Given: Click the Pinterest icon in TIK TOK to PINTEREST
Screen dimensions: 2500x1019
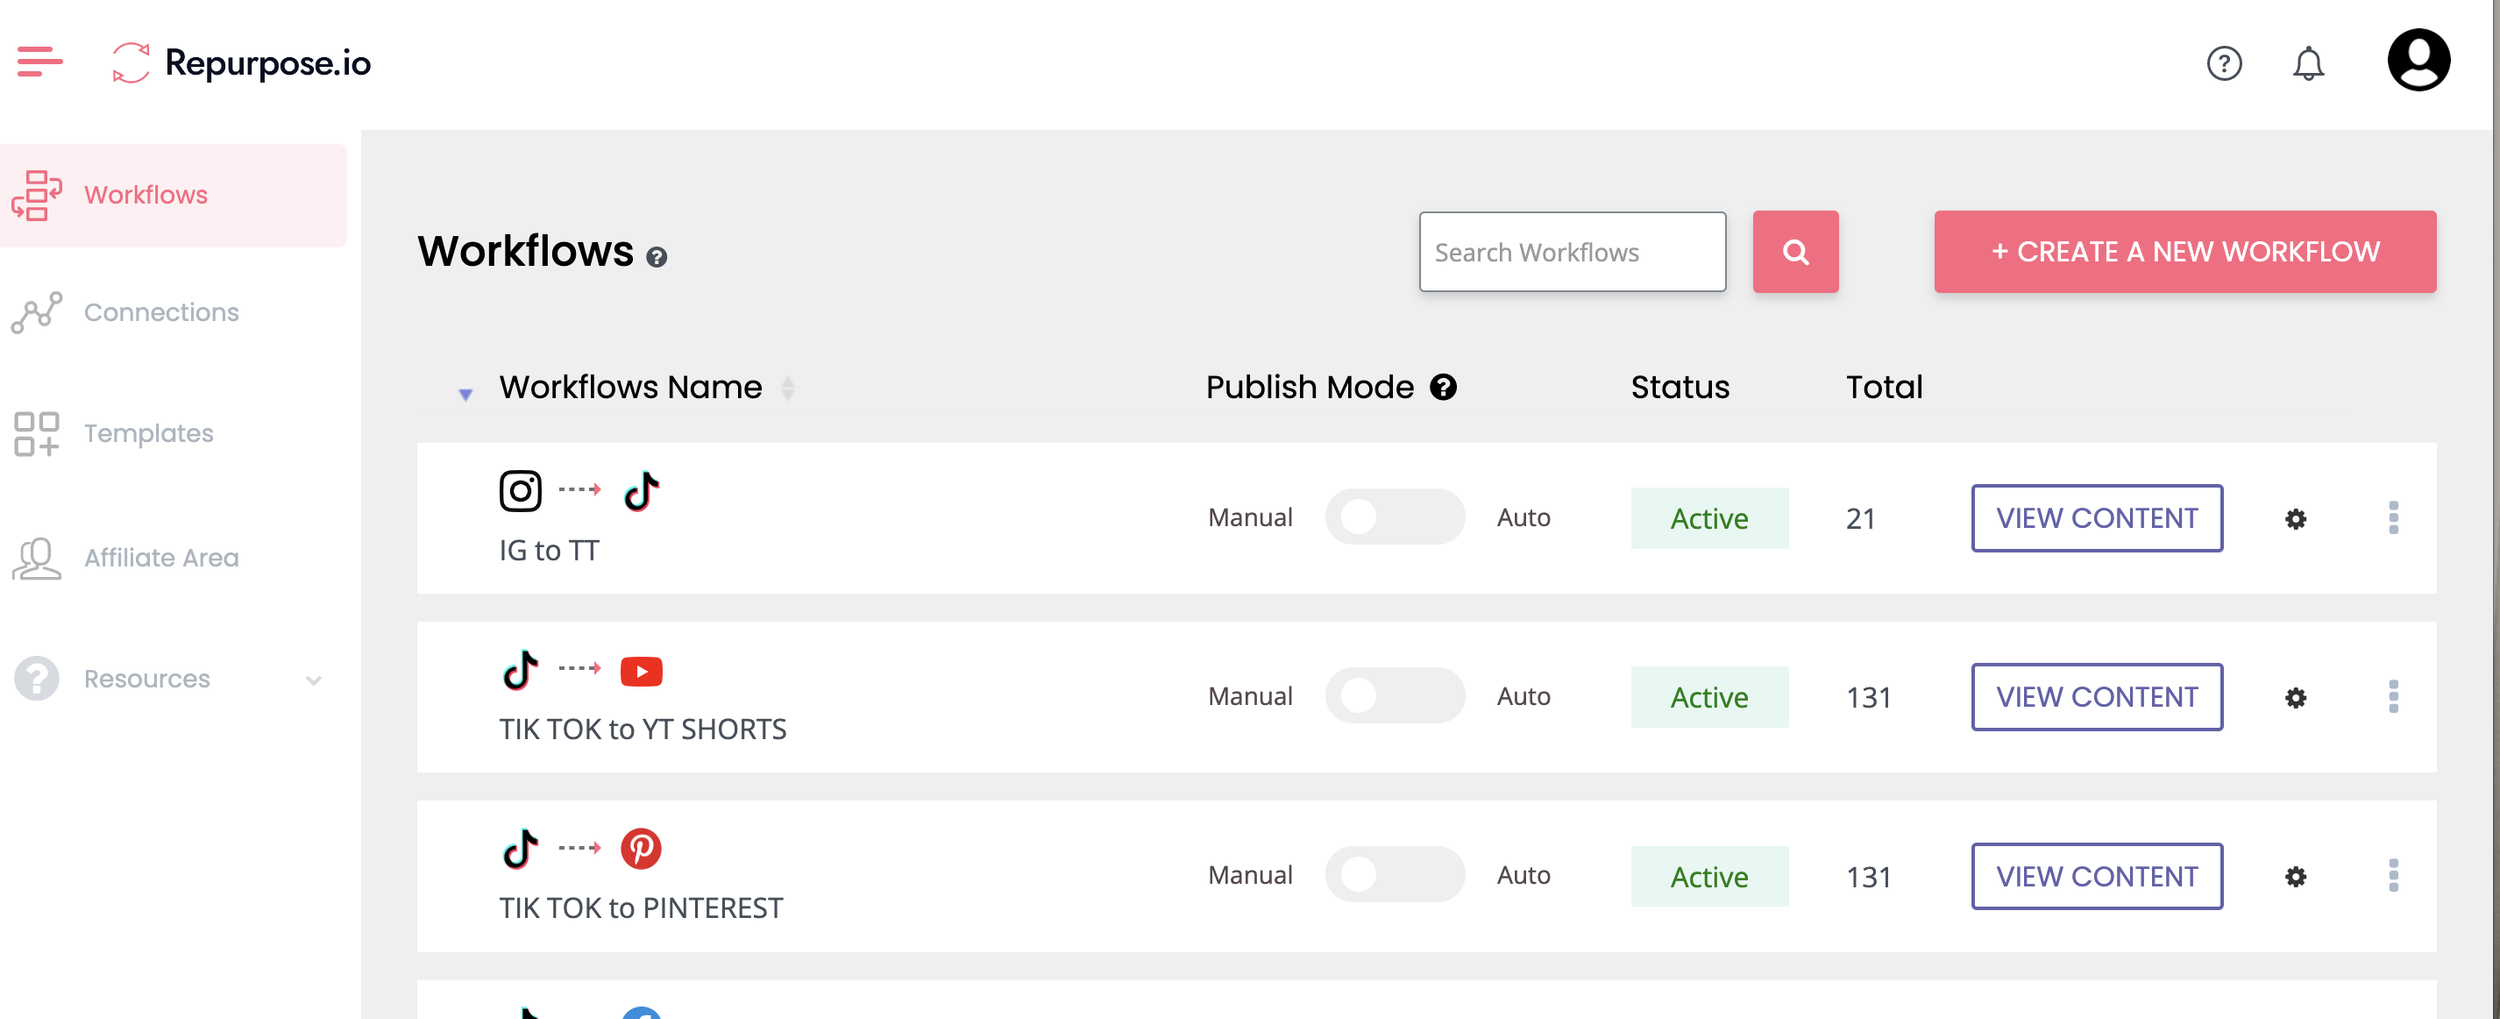Looking at the screenshot, I should coord(641,849).
